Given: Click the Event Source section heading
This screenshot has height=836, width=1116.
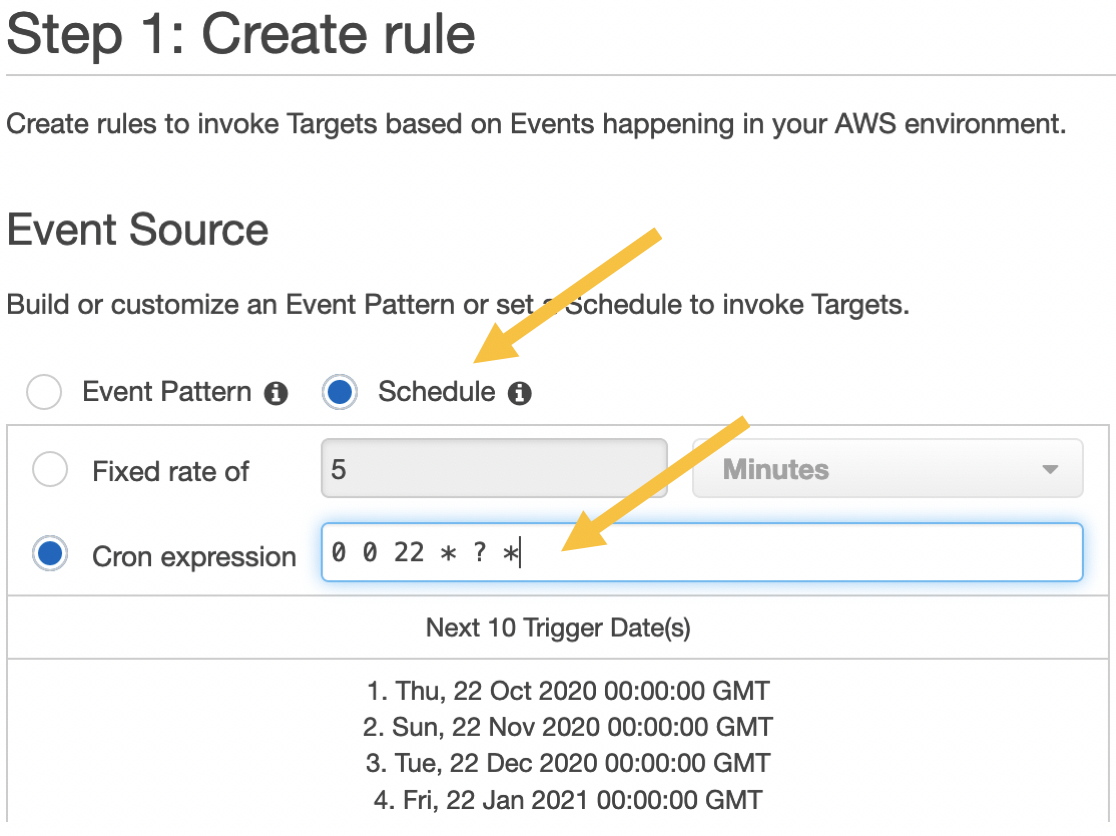Looking at the screenshot, I should pyautogui.click(x=138, y=230).
